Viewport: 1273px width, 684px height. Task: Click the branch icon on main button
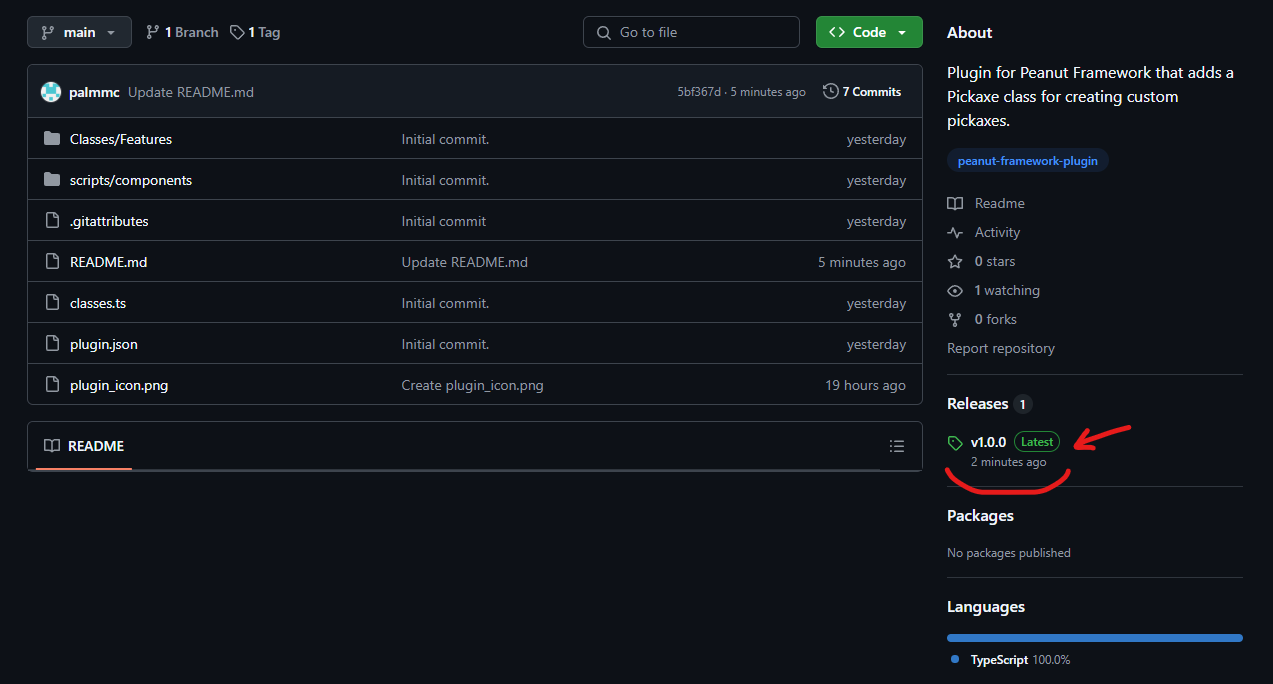(47, 32)
